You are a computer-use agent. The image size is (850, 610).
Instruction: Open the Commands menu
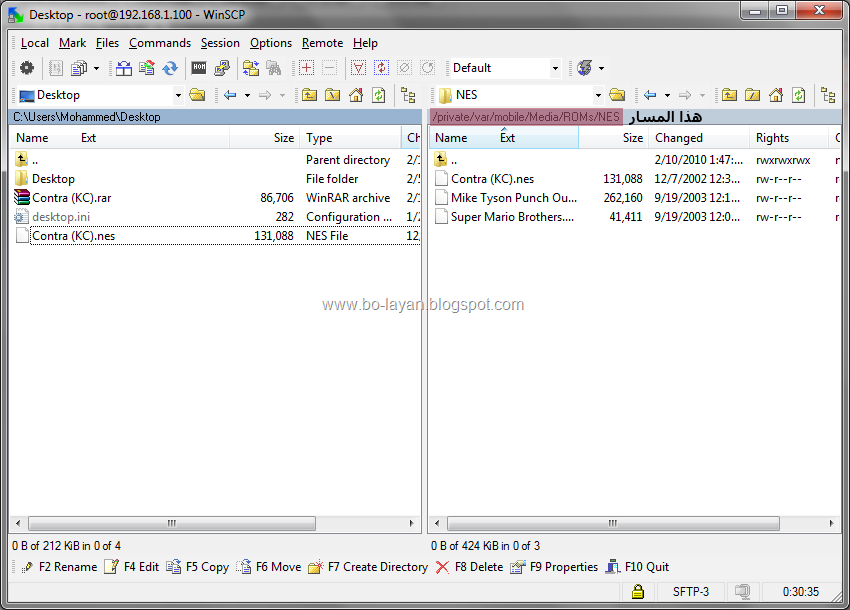(x=160, y=43)
